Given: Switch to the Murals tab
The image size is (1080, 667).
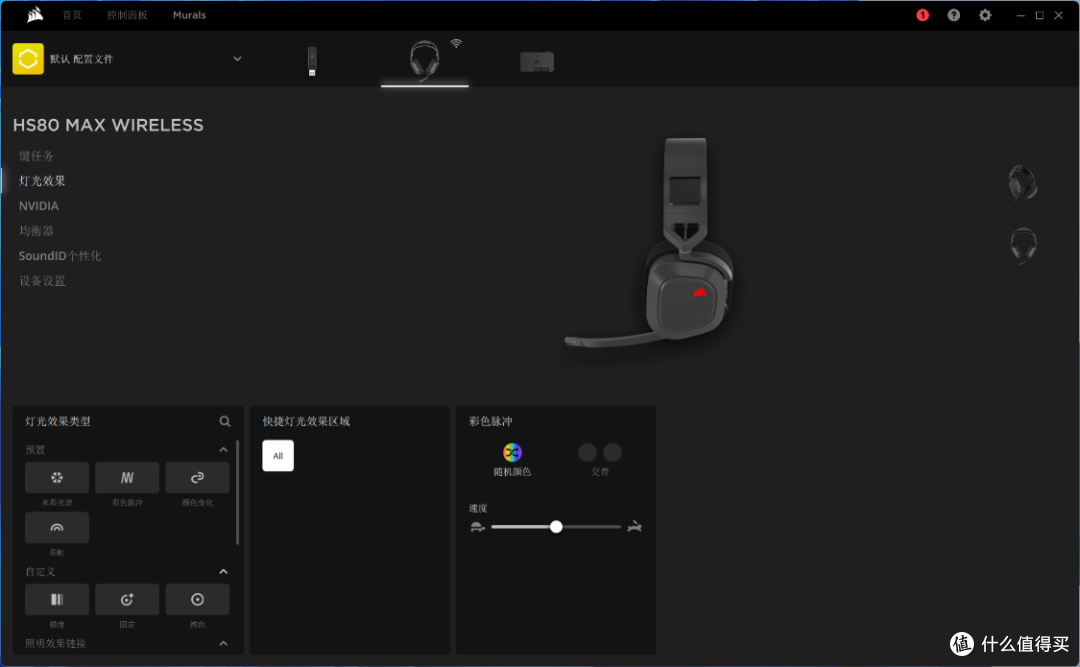Looking at the screenshot, I should (189, 14).
